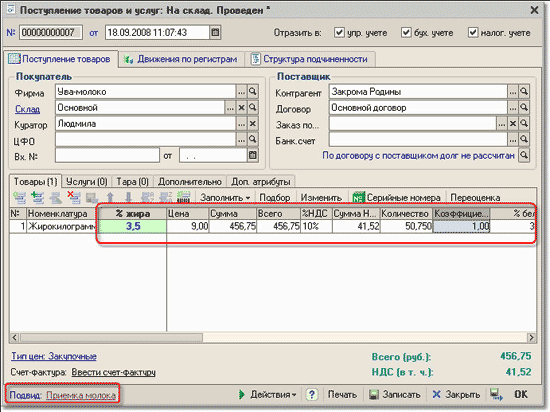550x412 pixels.
Task: Toggle the налог. учете checkbox
Action: [472, 33]
